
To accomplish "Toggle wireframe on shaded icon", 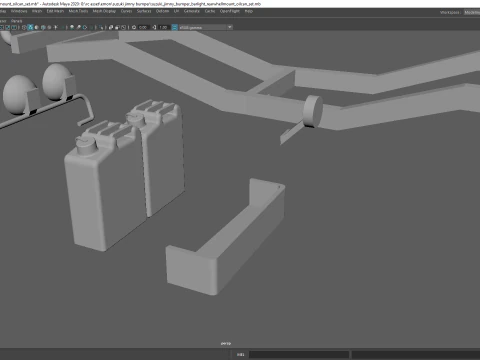I will tap(43, 27).
